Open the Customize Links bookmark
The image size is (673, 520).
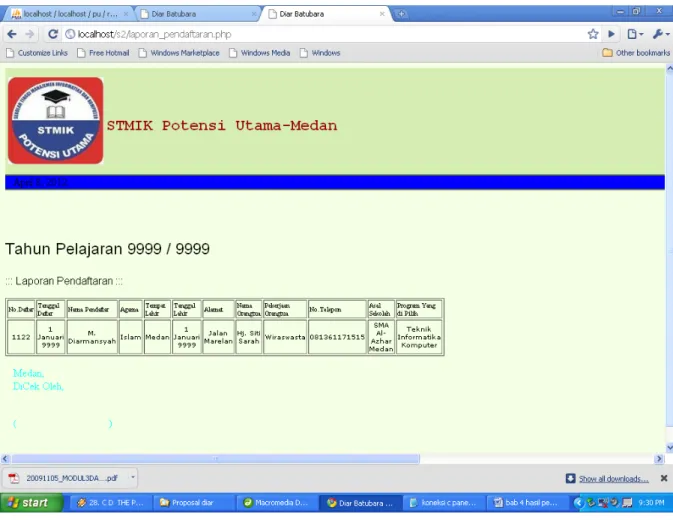(x=37, y=53)
